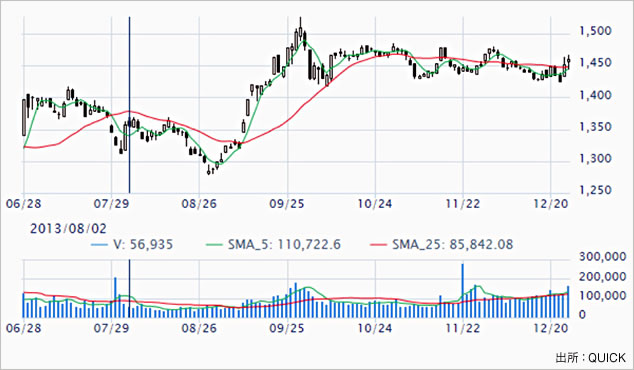Click the 出所：QUICK source credit

[591, 358]
